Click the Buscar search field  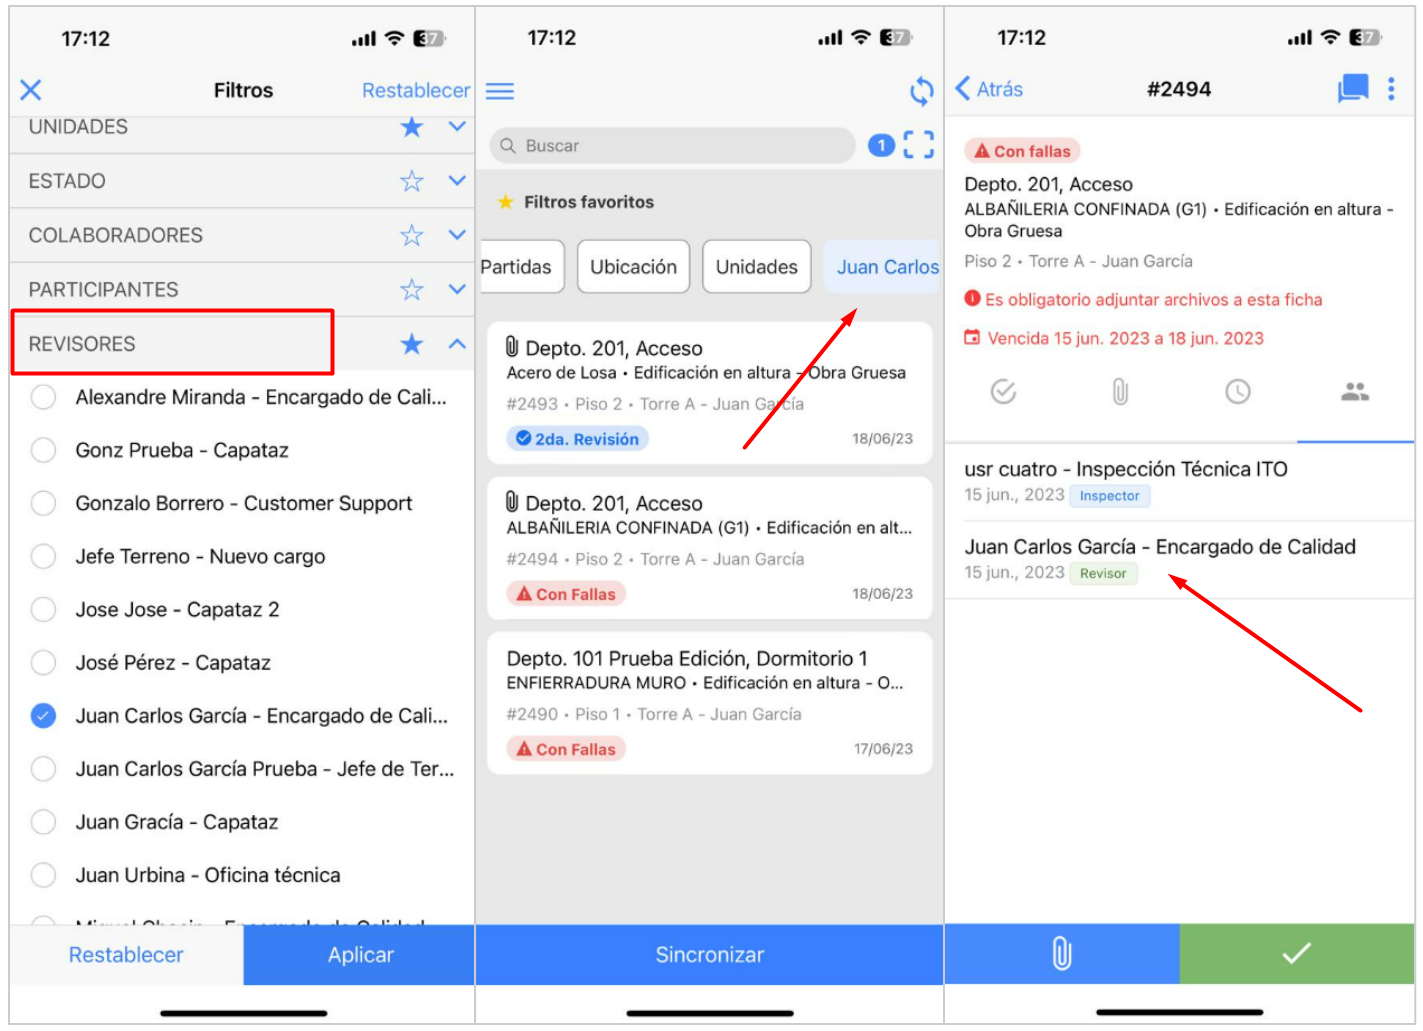tap(673, 146)
